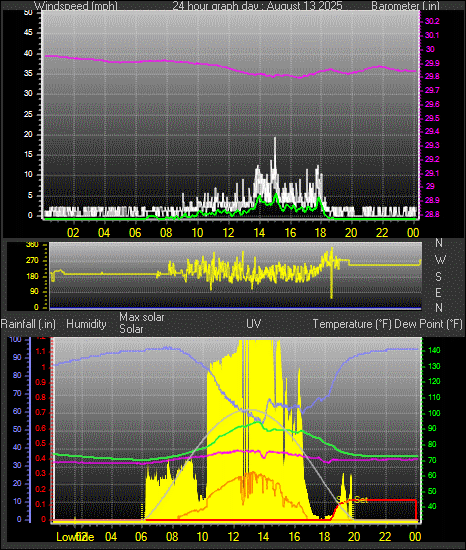Image resolution: width=466 pixels, height=550 pixels.
Task: Select the Rainfall (.in) legend label
Action: click(28, 324)
